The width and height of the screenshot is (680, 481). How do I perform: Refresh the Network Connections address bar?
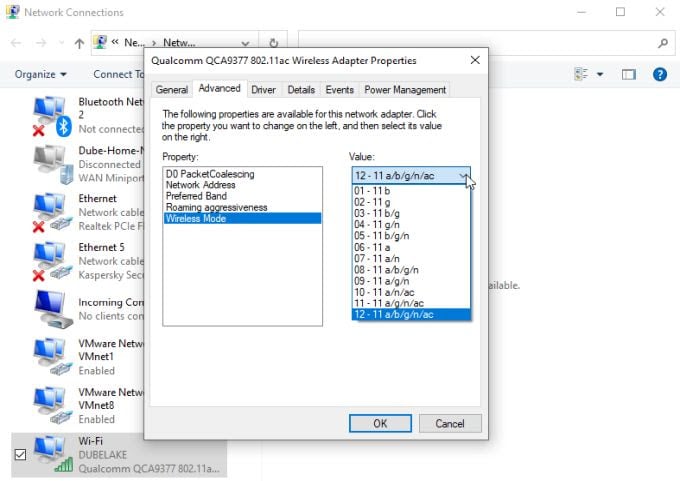point(273,43)
